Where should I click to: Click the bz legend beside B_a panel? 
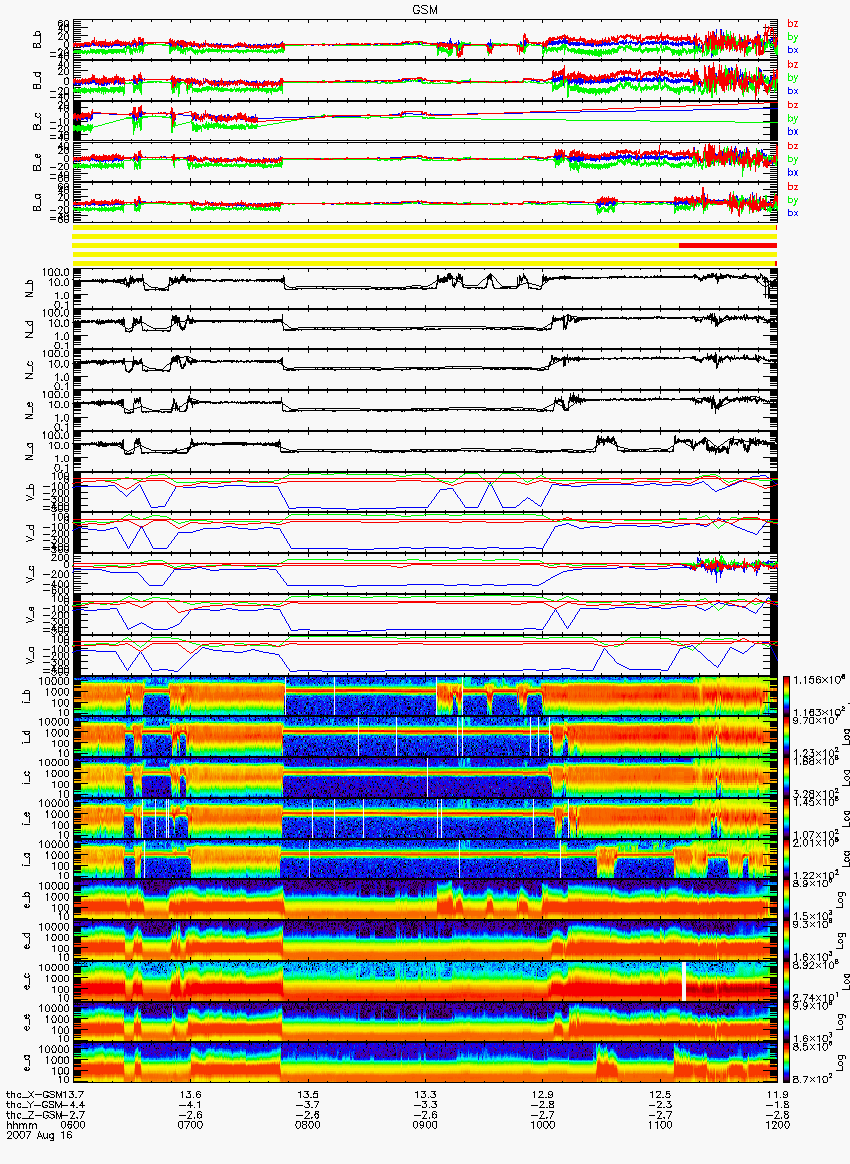[793, 187]
